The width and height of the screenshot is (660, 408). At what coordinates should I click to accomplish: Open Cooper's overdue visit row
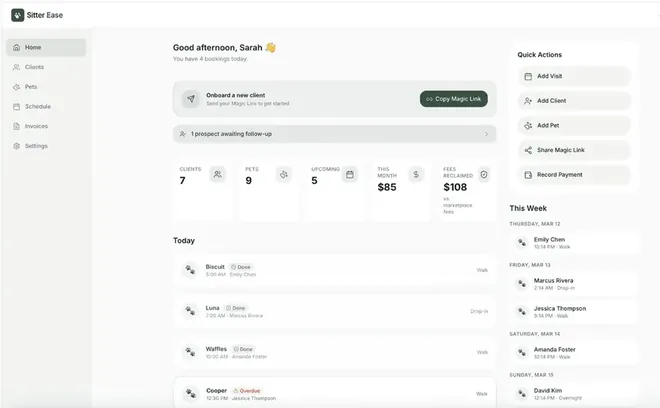click(335, 393)
